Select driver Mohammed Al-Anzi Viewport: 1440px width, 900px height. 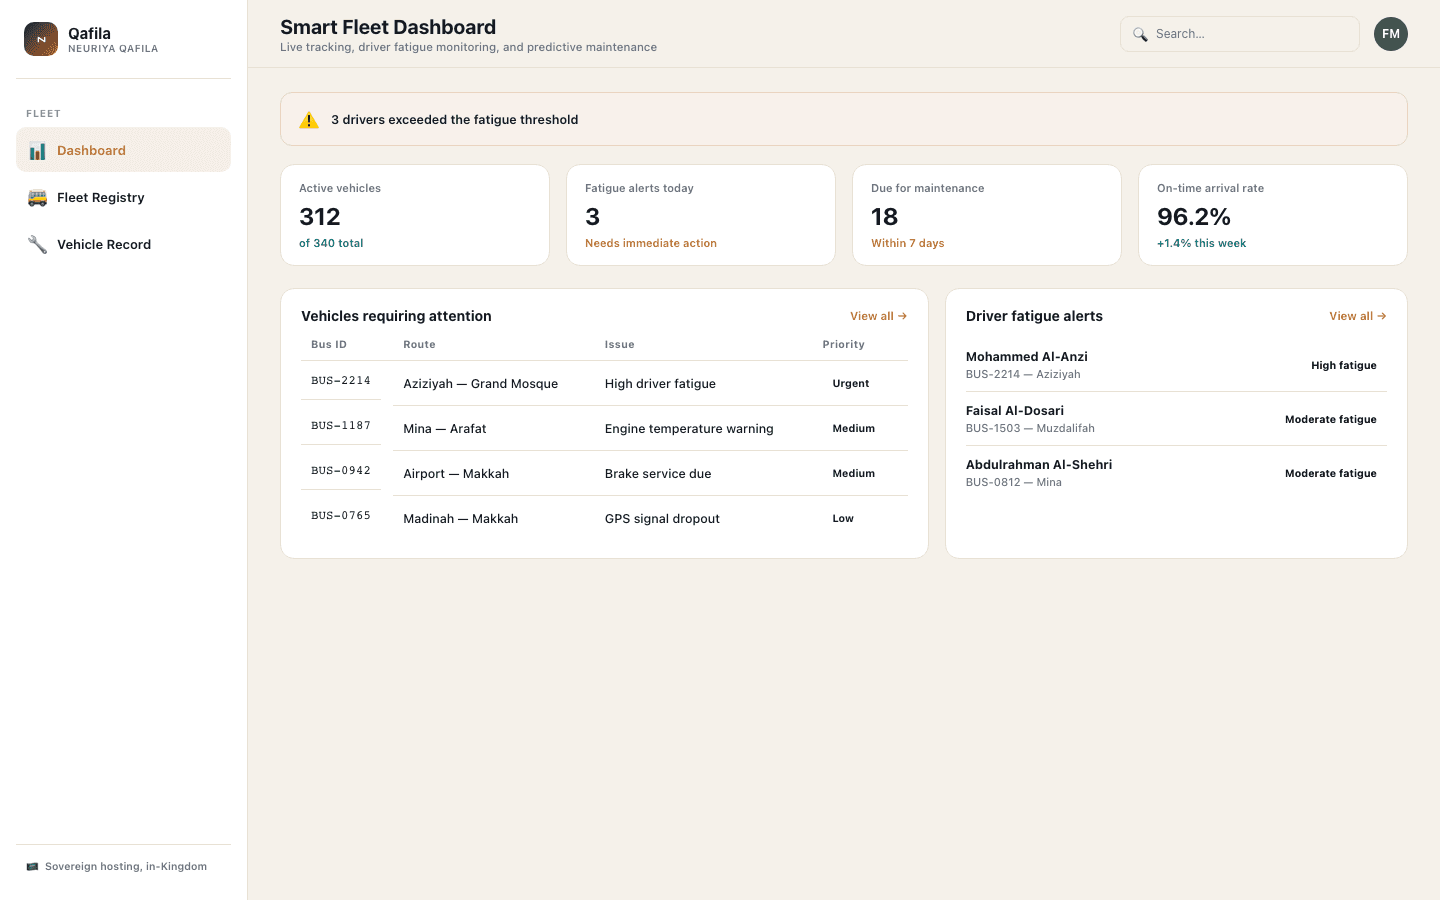1027,357
